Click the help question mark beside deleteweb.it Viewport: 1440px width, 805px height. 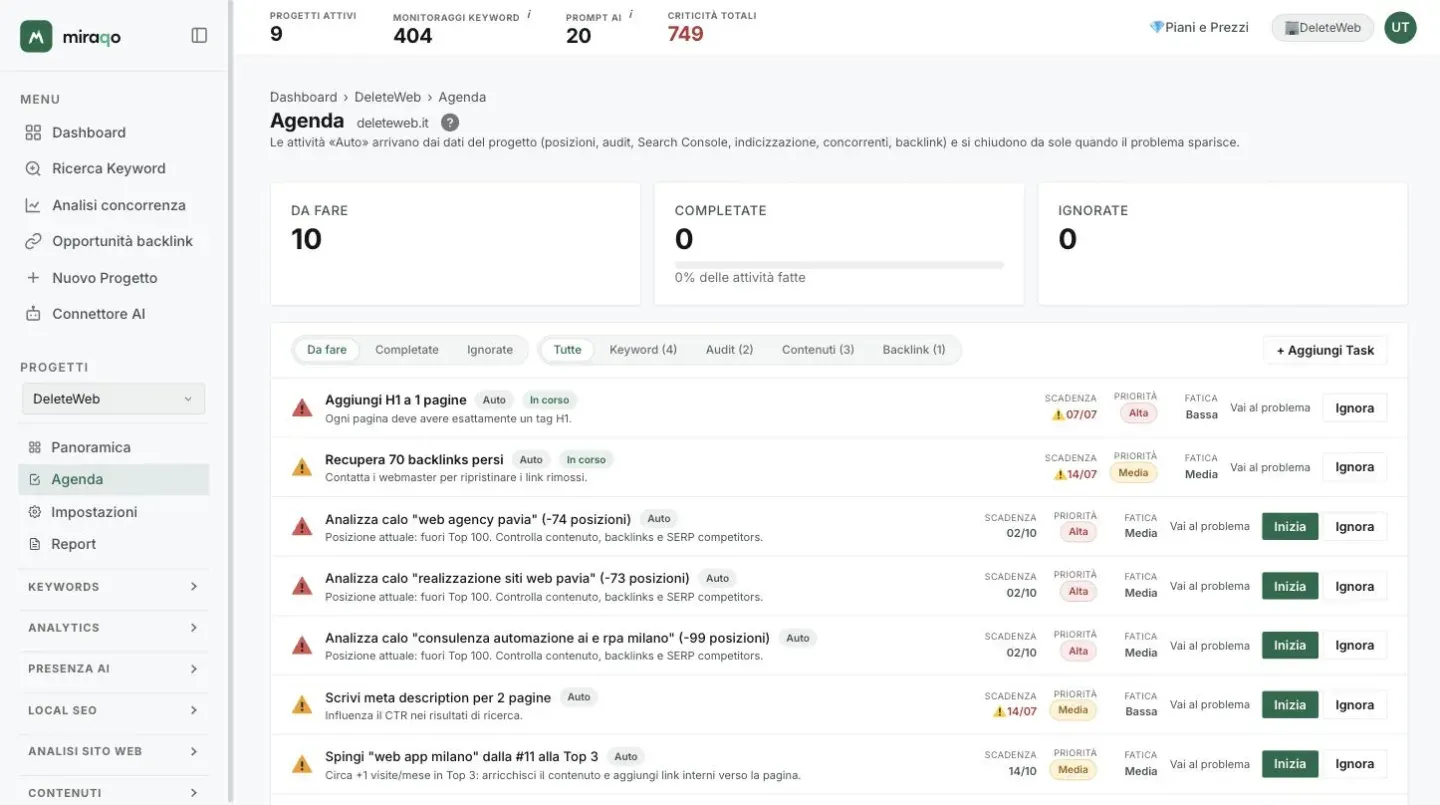(x=450, y=122)
